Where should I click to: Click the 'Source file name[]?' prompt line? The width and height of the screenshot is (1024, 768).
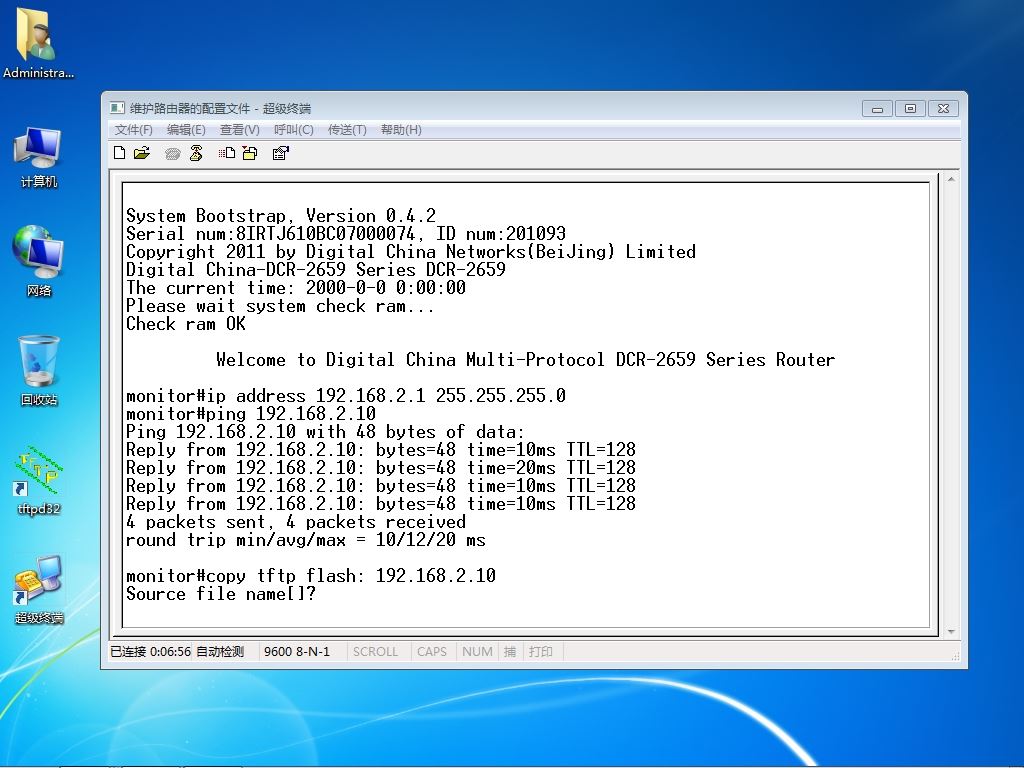[221, 594]
